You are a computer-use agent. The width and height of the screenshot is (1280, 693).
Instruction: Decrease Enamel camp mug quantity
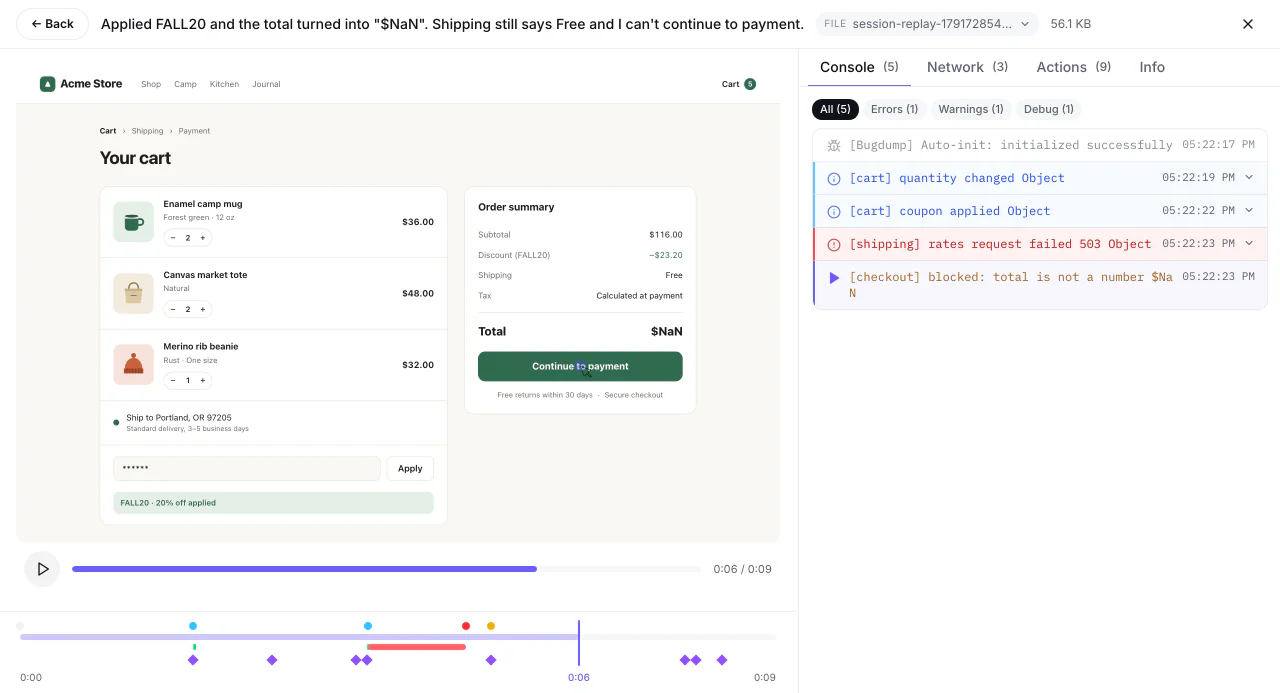point(173,238)
